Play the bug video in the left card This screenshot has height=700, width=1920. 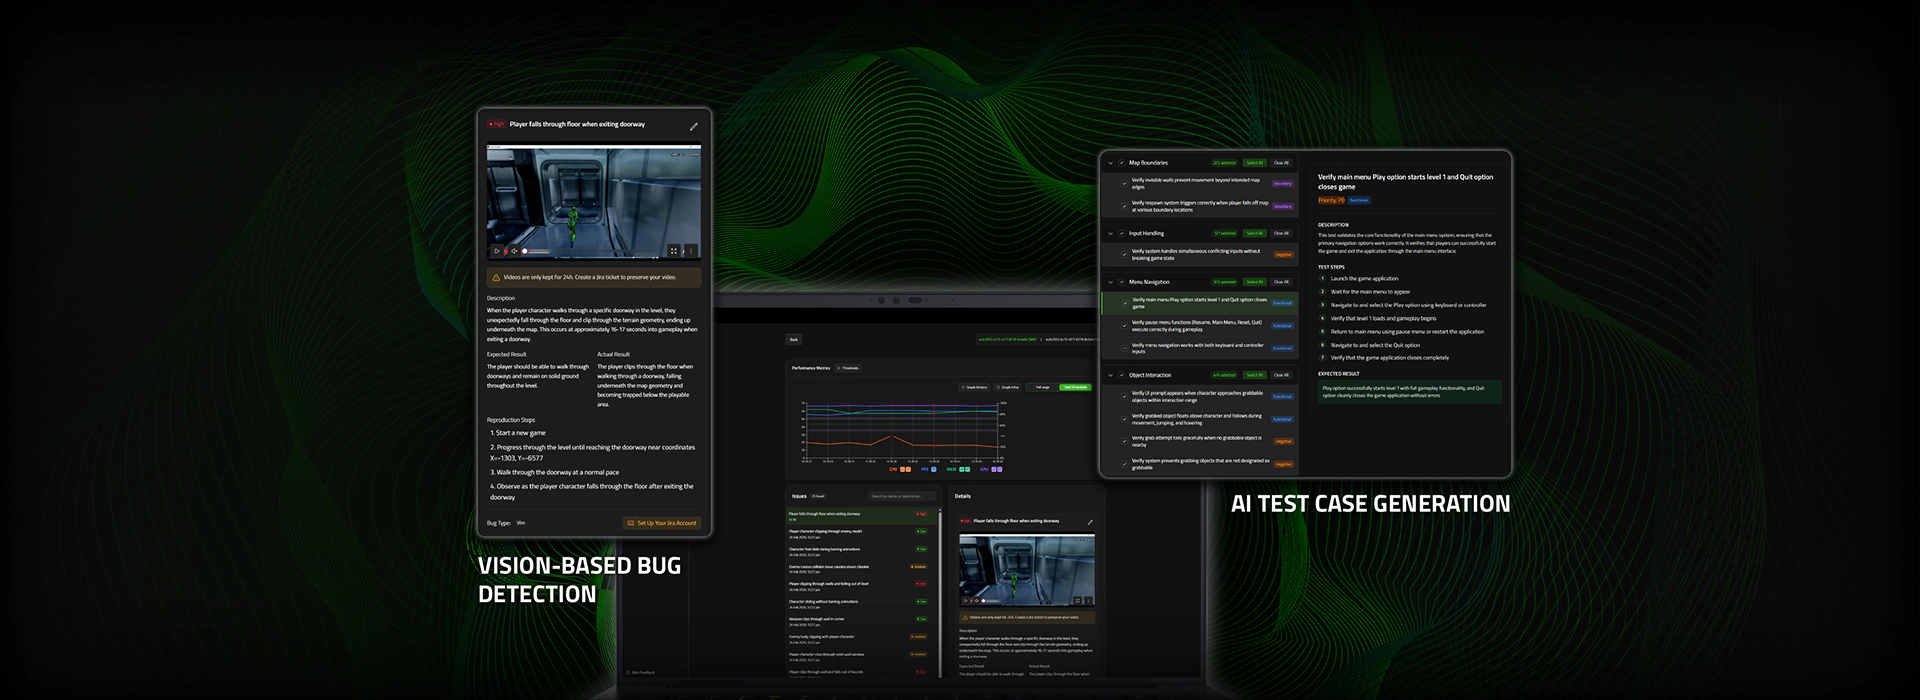tap(496, 251)
